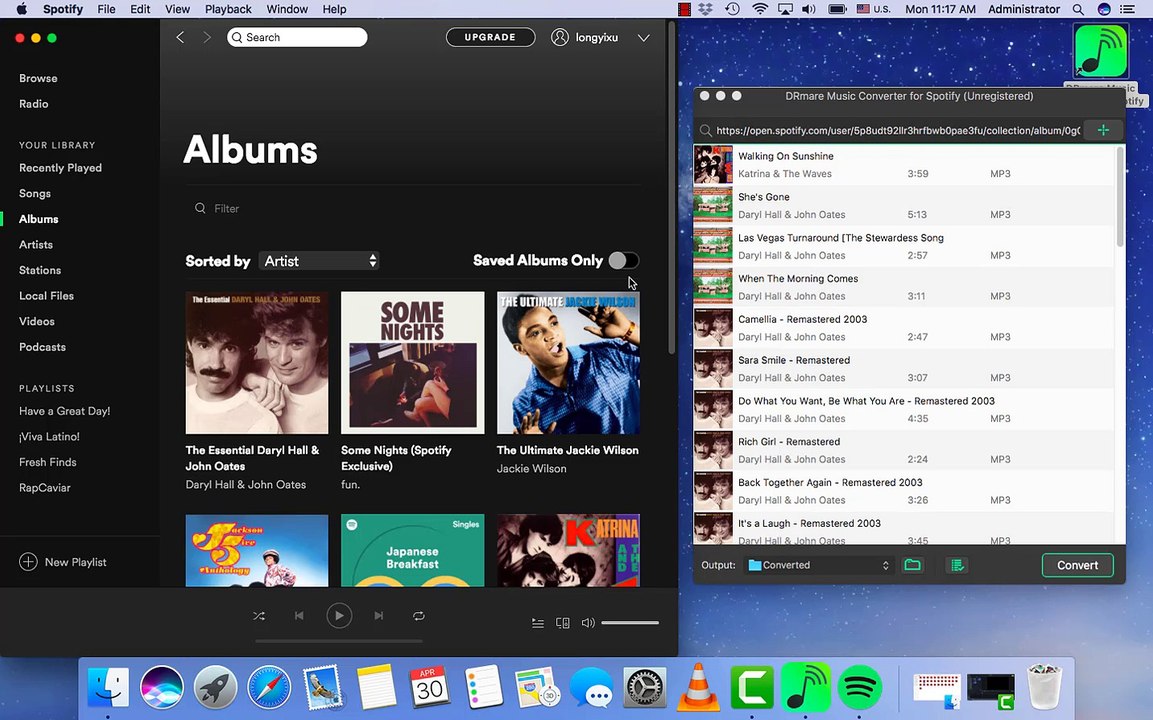This screenshot has width=1153, height=720.
Task: Select the Walking On Sunshine track row
Action: (x=904, y=165)
